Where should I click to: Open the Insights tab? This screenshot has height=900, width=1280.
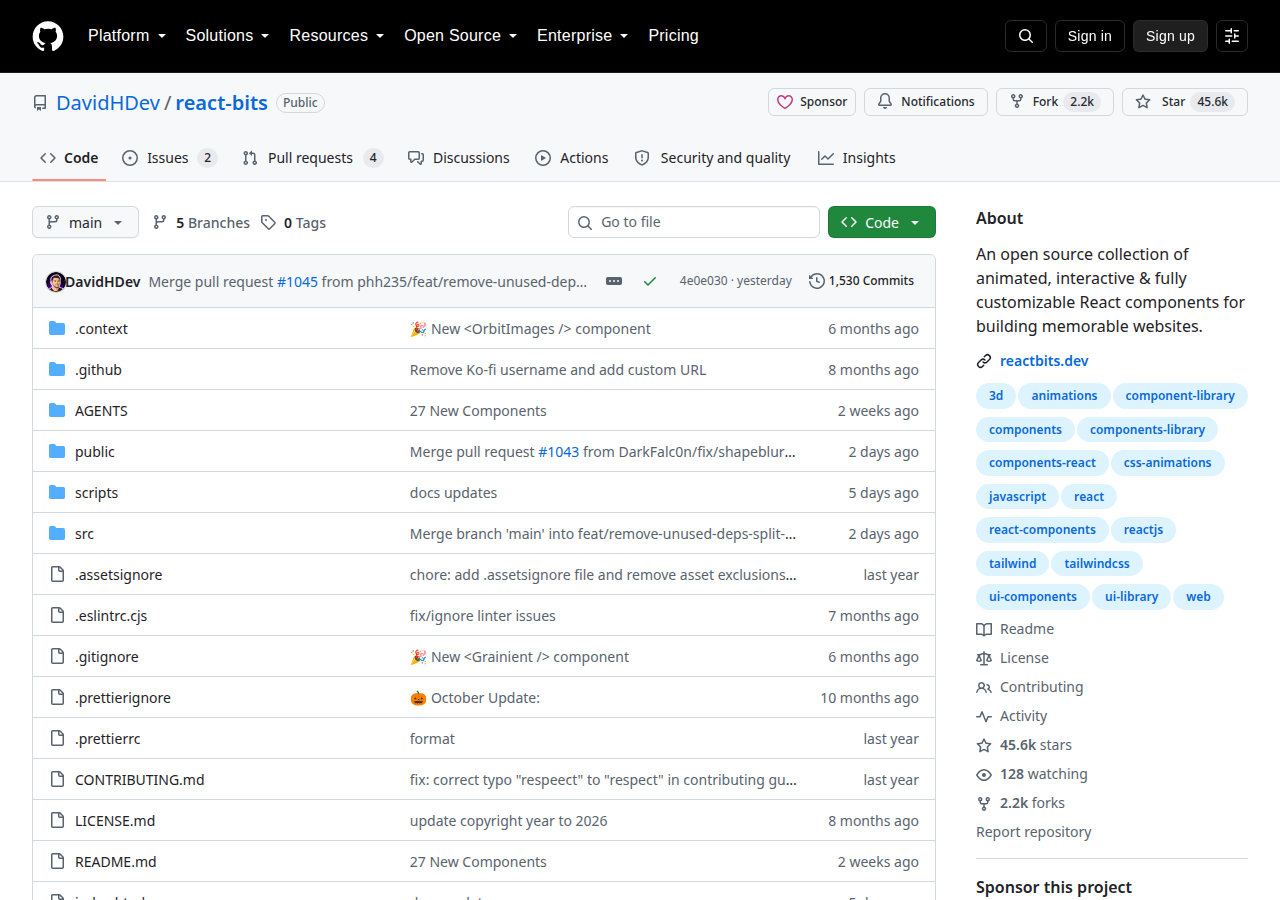point(857,158)
